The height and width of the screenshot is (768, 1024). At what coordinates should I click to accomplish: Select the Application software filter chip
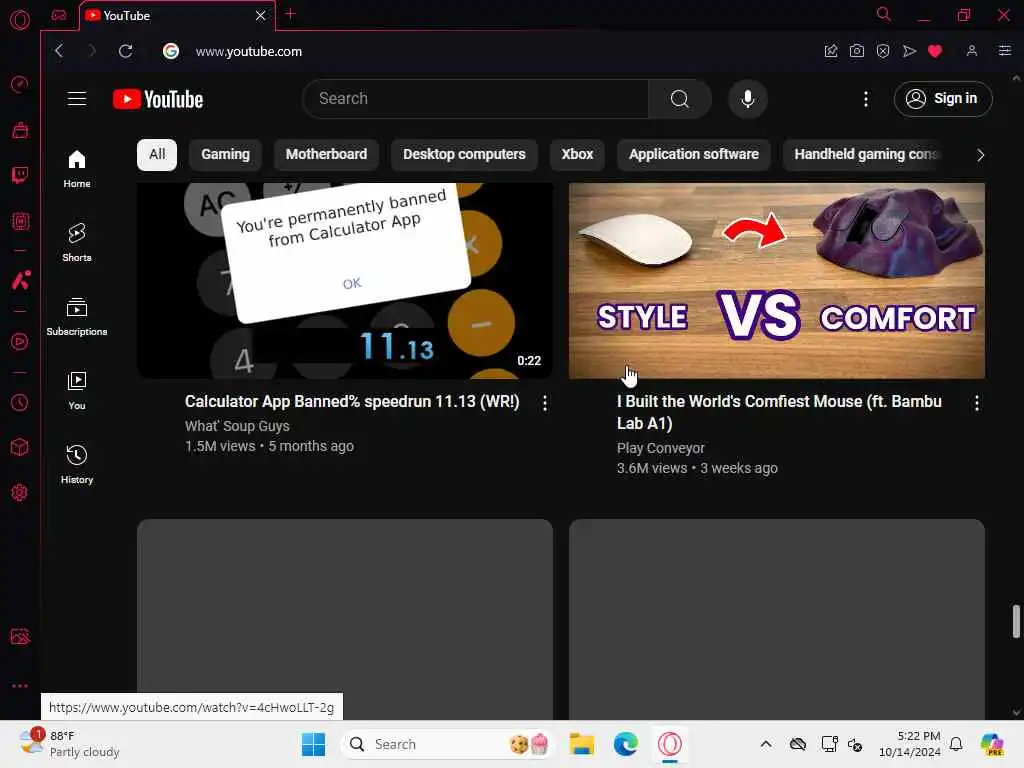pyautogui.click(x=694, y=155)
